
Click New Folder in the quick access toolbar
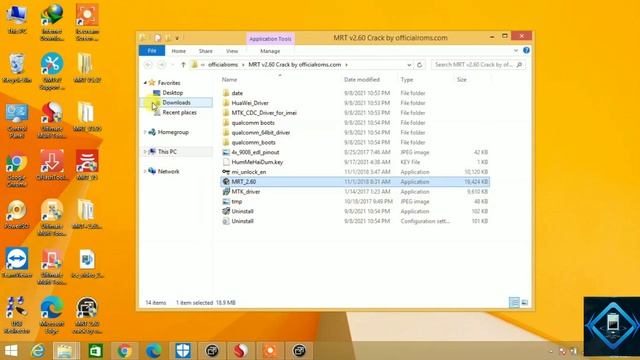pyautogui.click(x=168, y=38)
